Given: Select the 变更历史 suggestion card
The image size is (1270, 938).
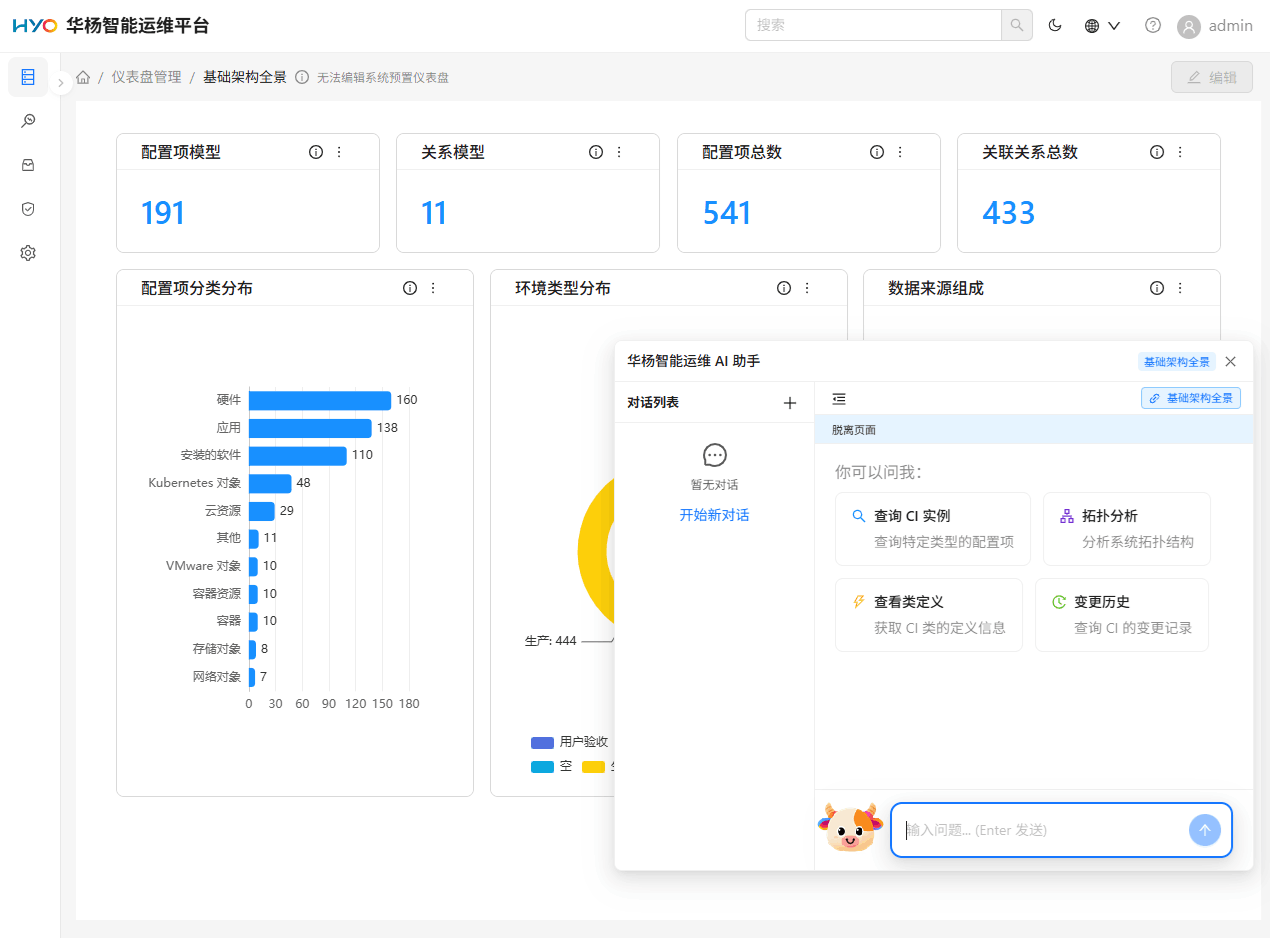Looking at the screenshot, I should point(1122,615).
